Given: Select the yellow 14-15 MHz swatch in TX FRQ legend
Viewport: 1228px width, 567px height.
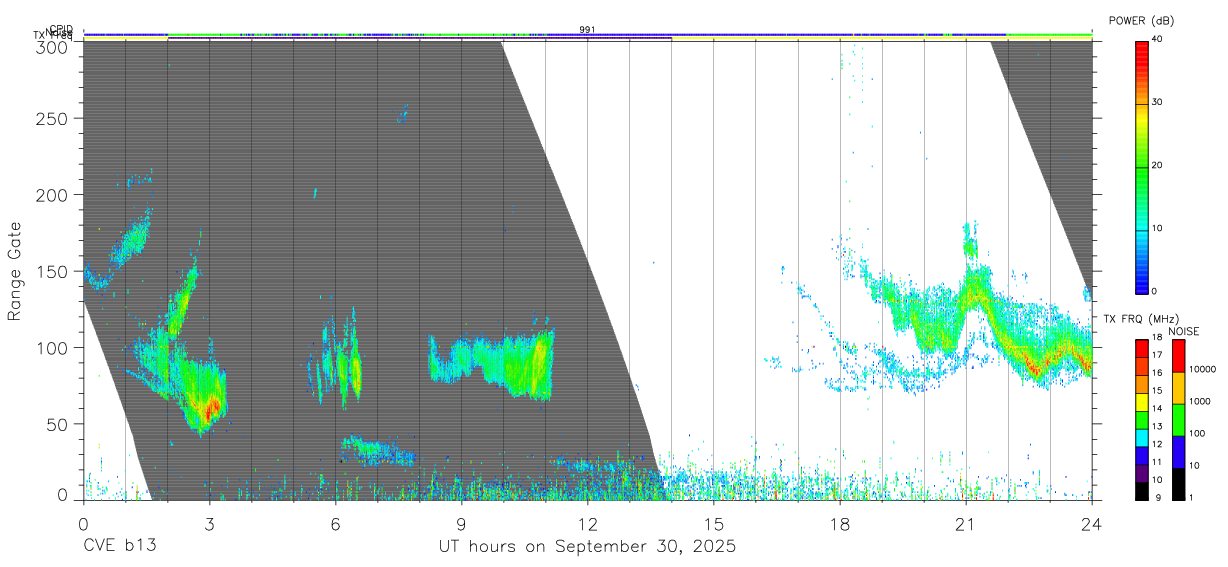Looking at the screenshot, I should (x=1142, y=402).
